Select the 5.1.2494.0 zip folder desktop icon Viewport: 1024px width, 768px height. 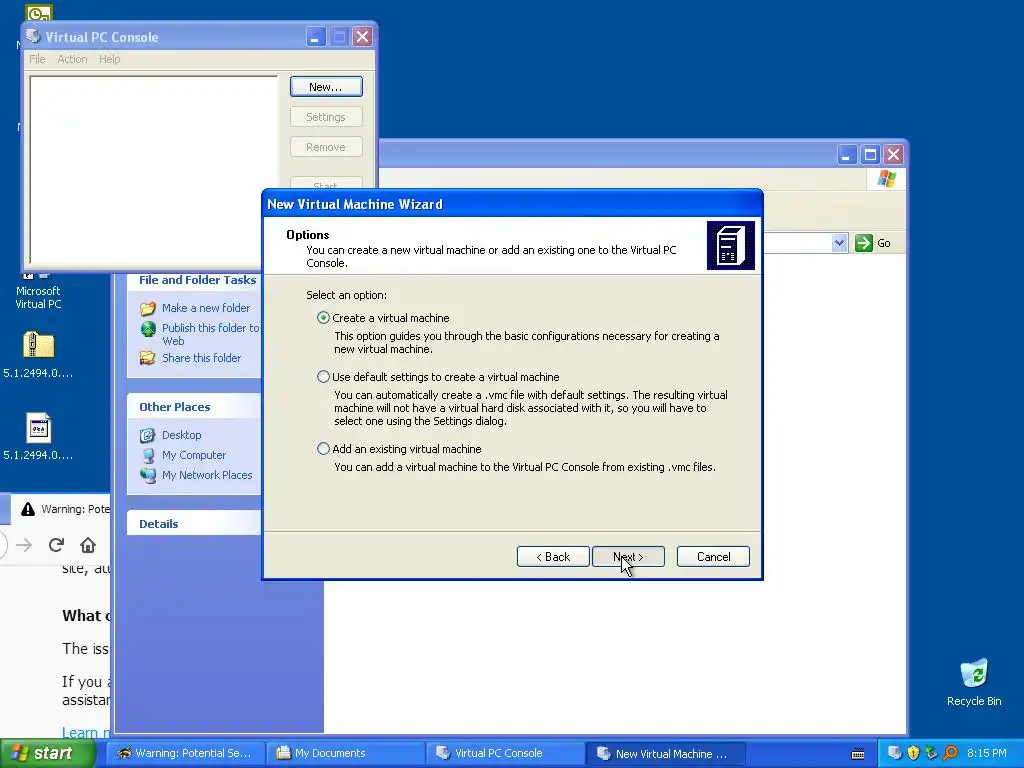click(x=38, y=355)
